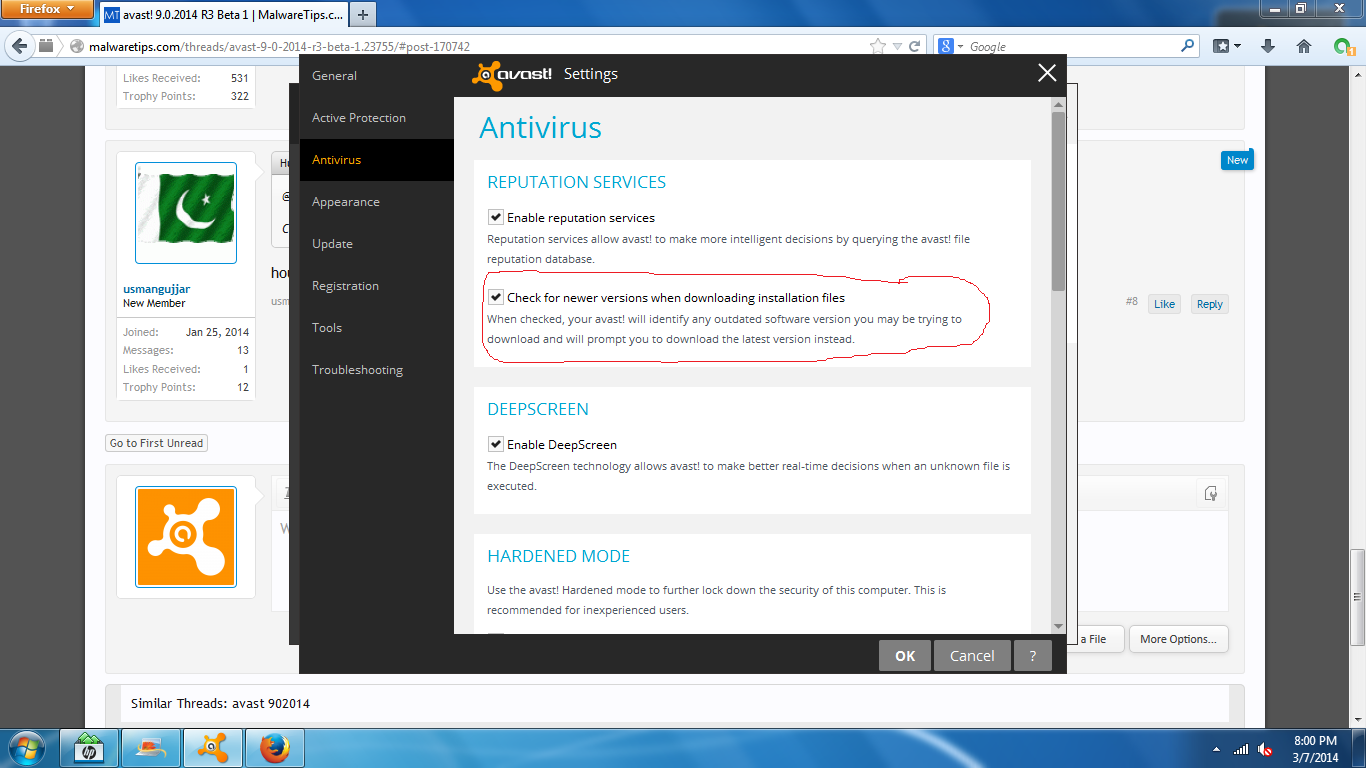Click the post number #8 link
The image size is (1366, 768).
[1132, 301]
